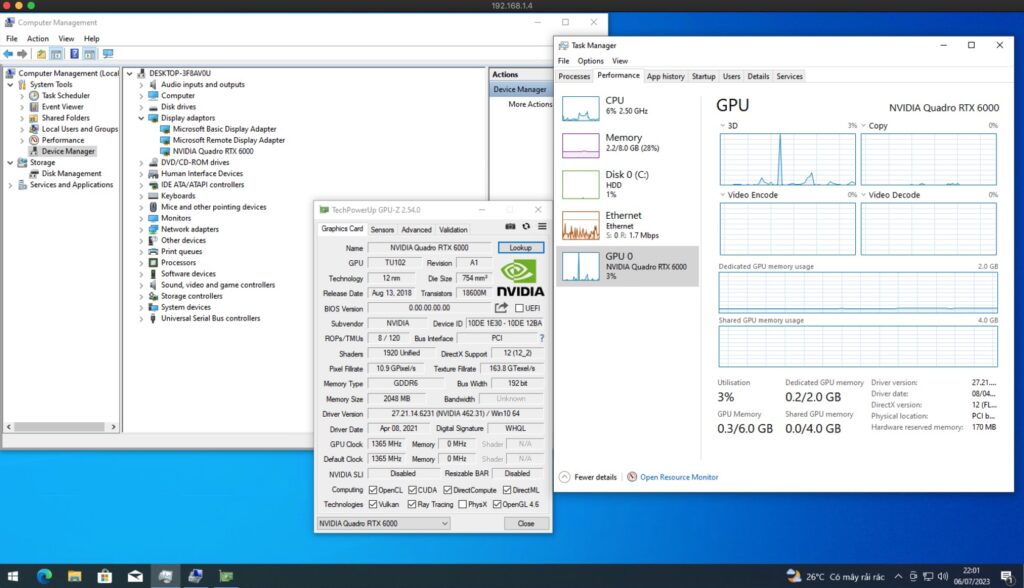
Task: Switch to the Advanced tab in GPU-Z
Action: [416, 229]
